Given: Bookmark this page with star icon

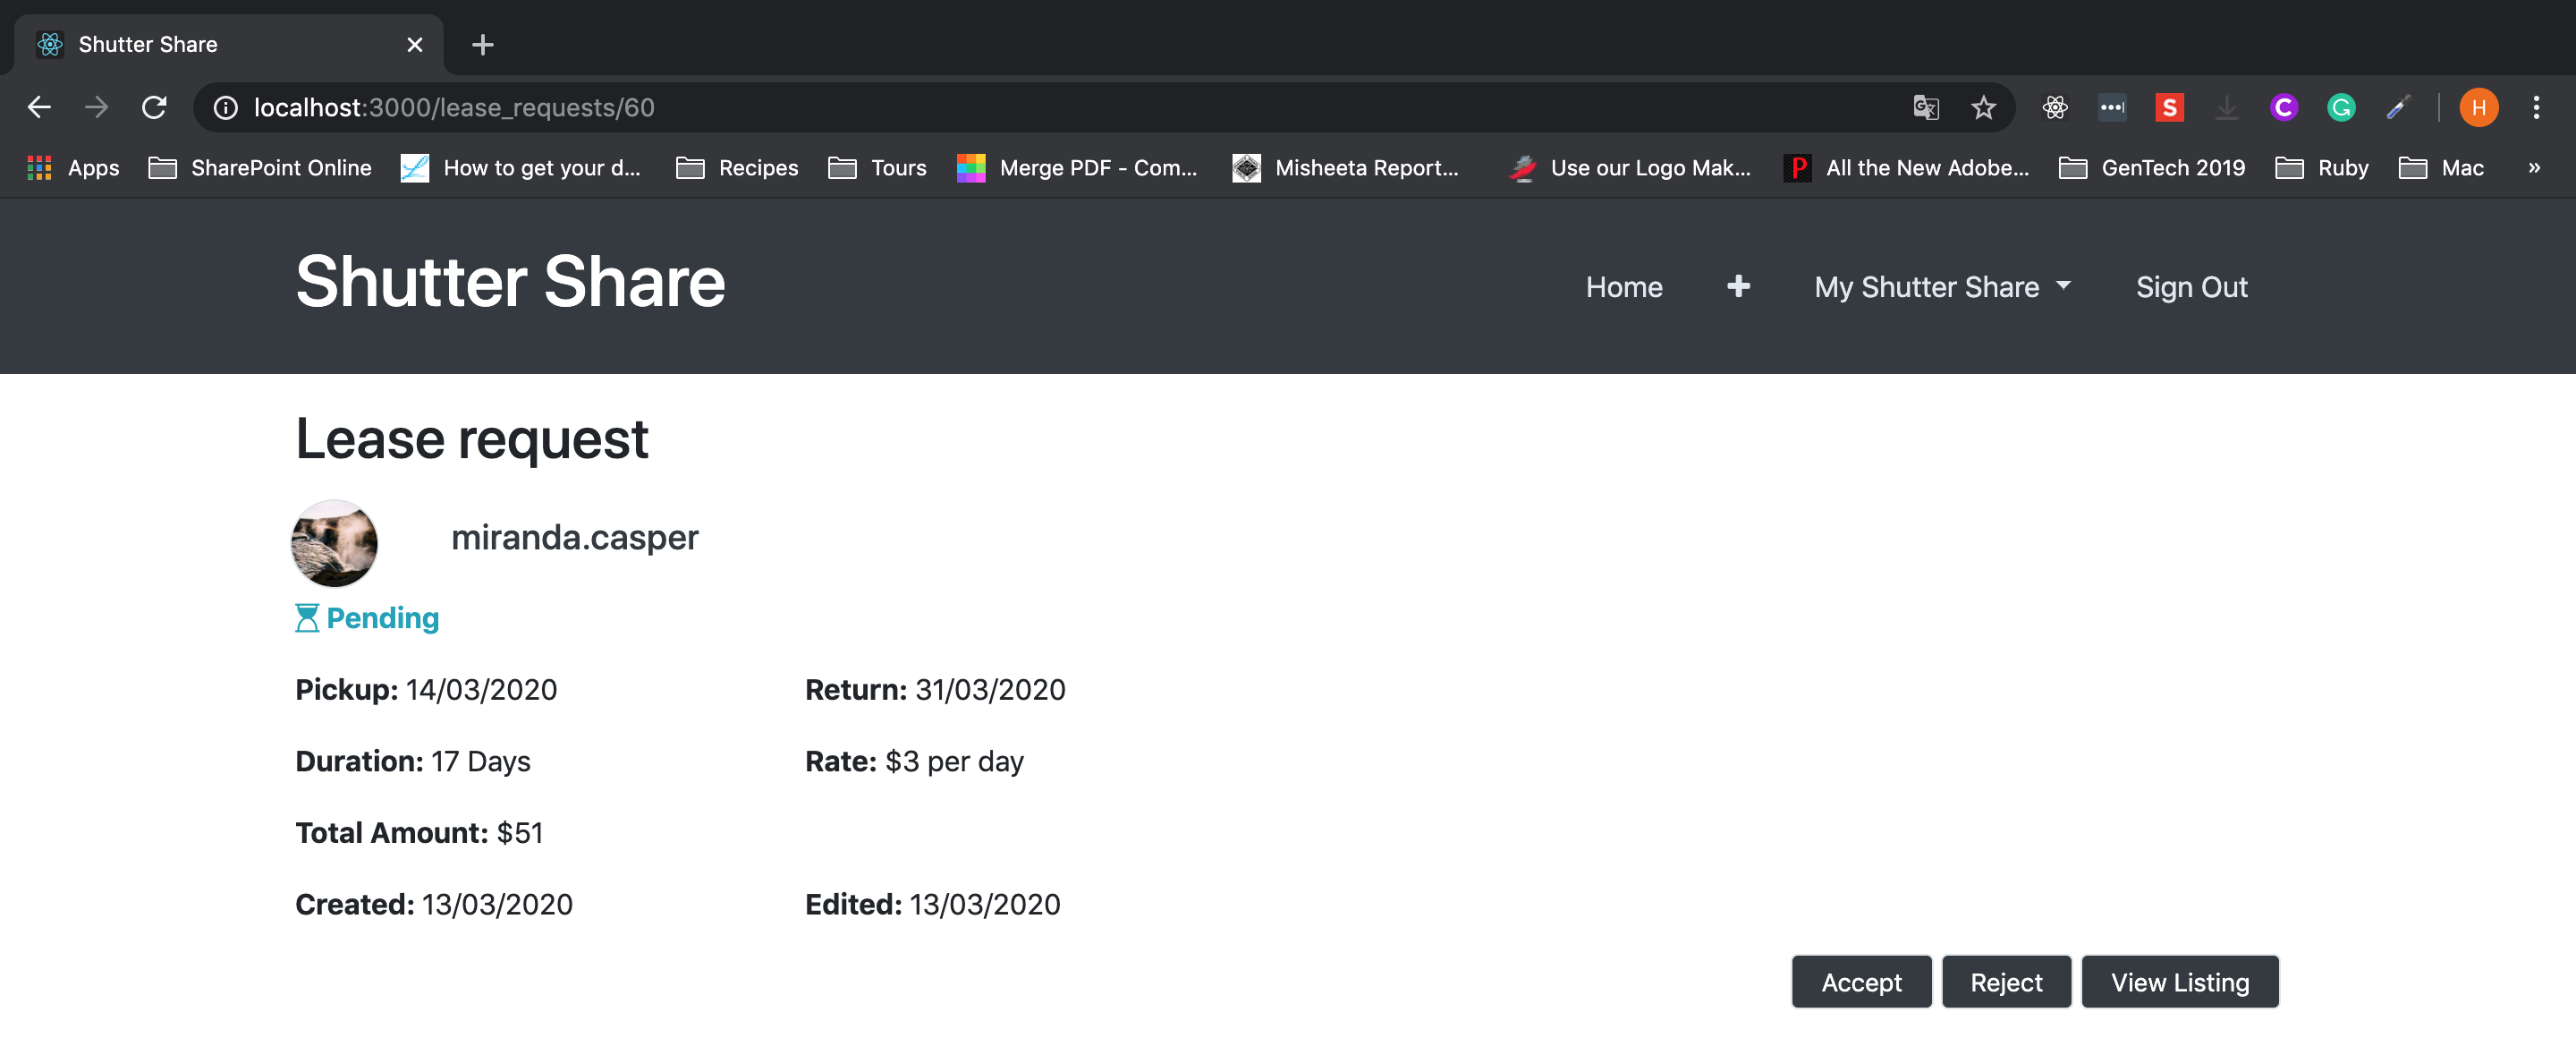Looking at the screenshot, I should pyautogui.click(x=1983, y=108).
